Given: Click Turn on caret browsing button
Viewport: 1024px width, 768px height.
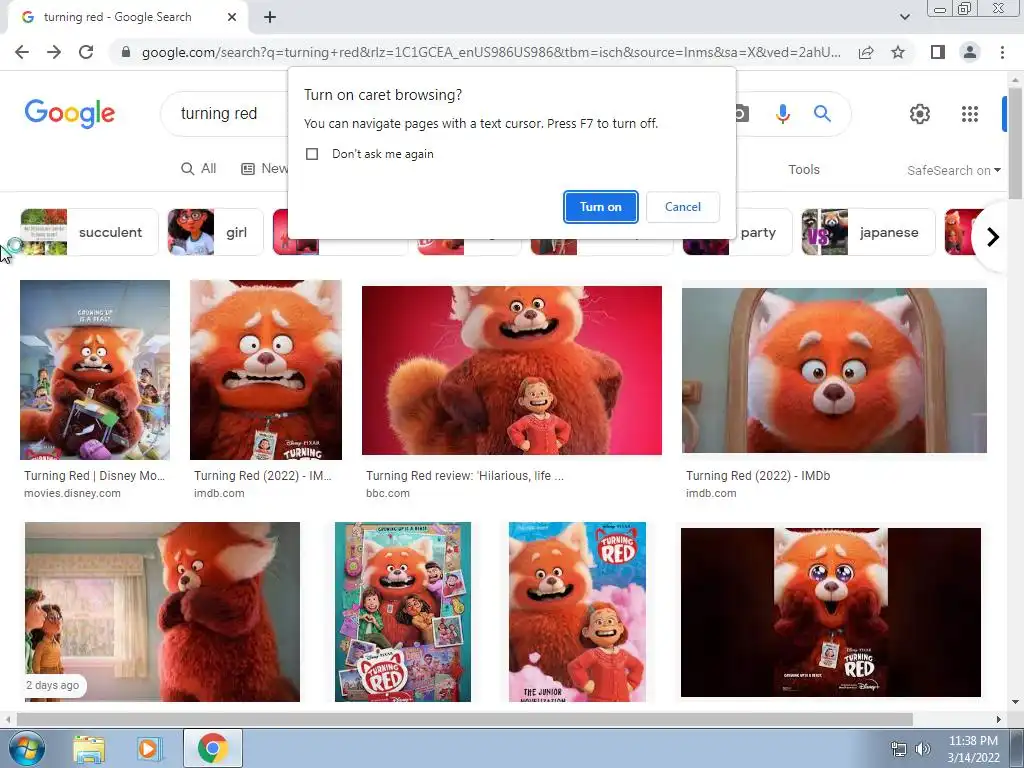Looking at the screenshot, I should pos(600,207).
